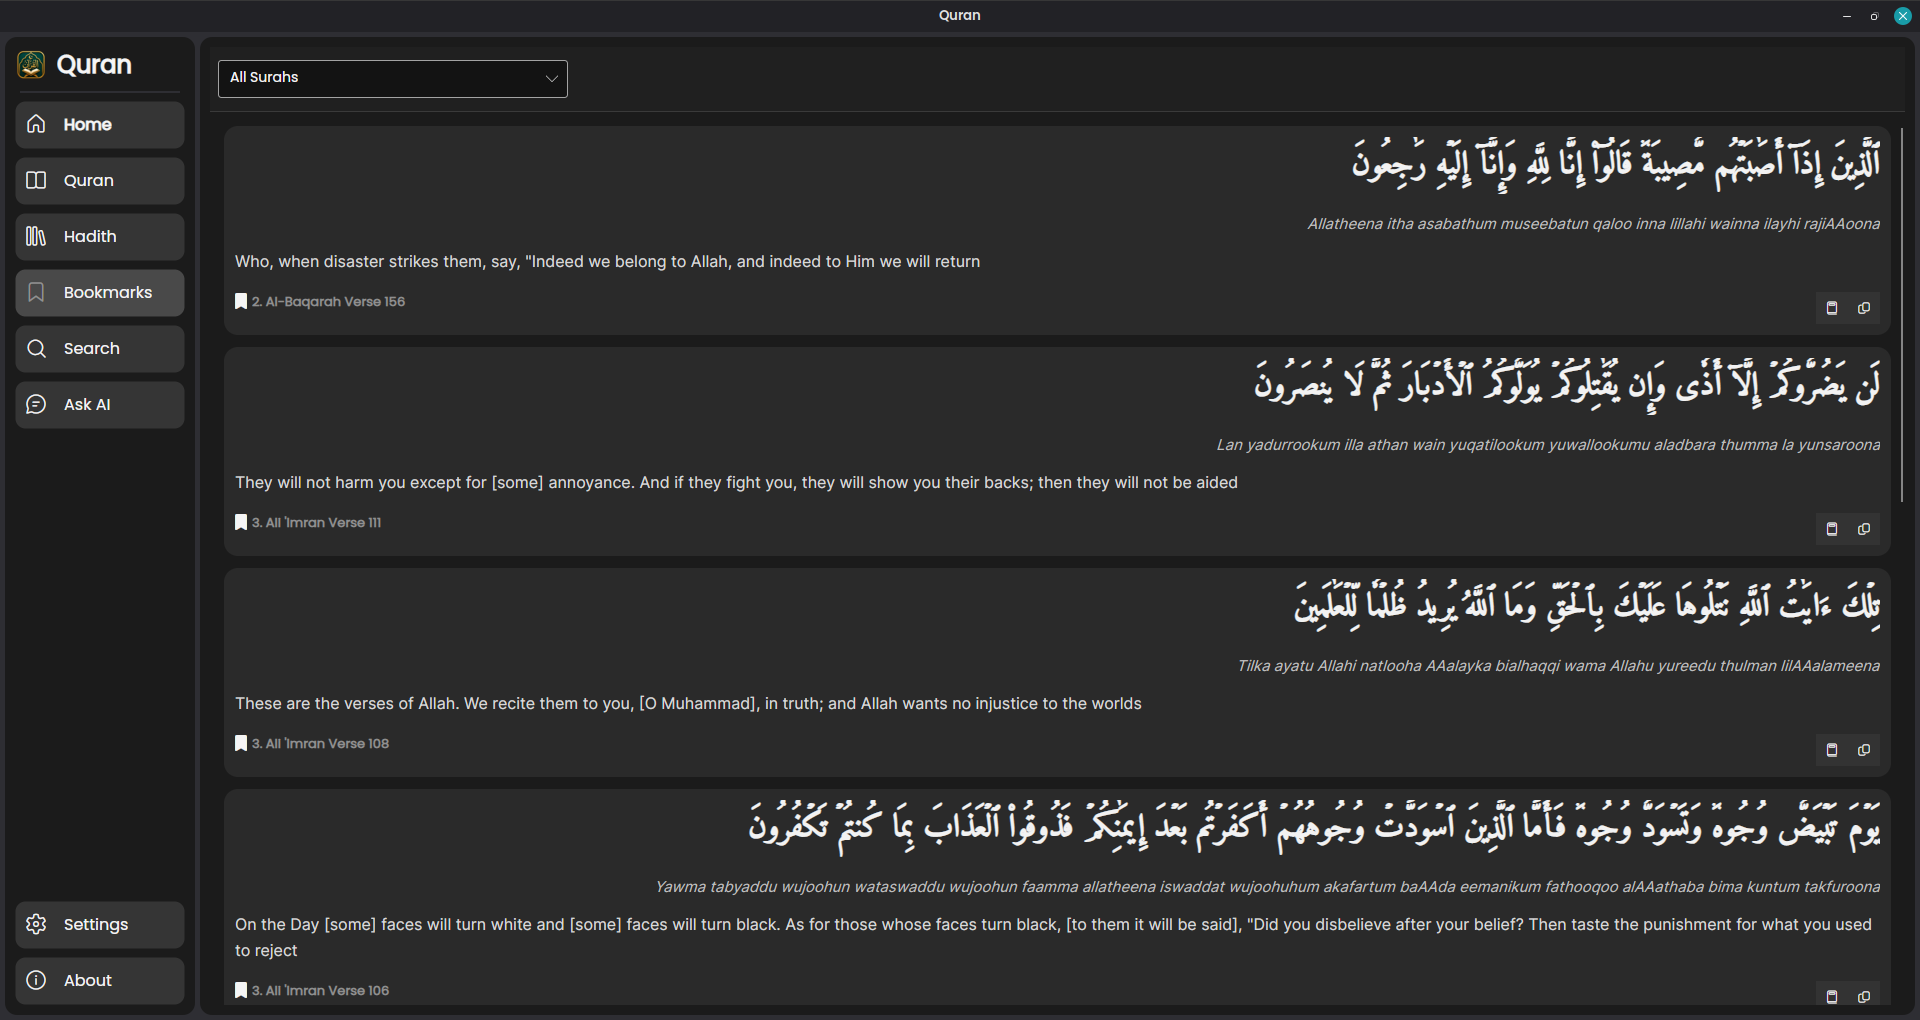This screenshot has height=1020, width=1920.
Task: Click the copy icon for Ali 'Imran Verse 108
Action: [x=1864, y=750]
